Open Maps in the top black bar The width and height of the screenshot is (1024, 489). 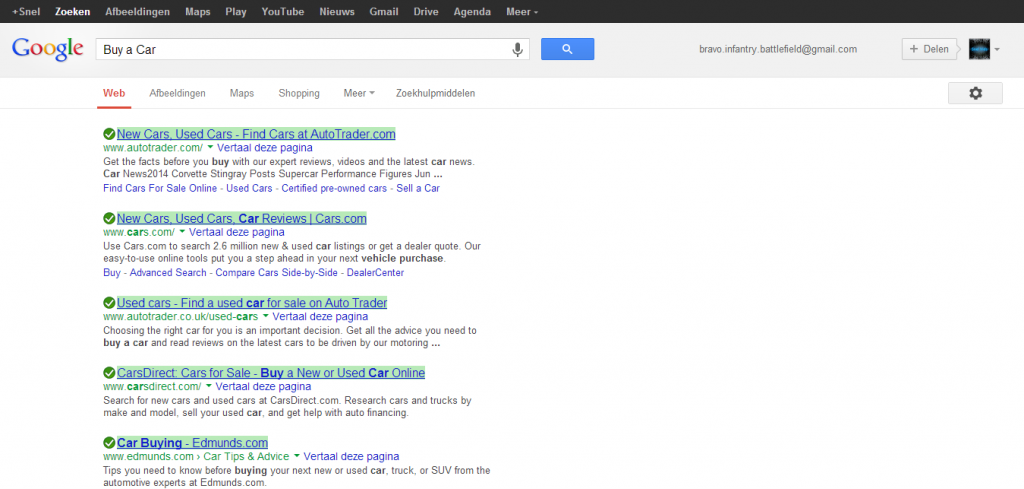pos(198,12)
